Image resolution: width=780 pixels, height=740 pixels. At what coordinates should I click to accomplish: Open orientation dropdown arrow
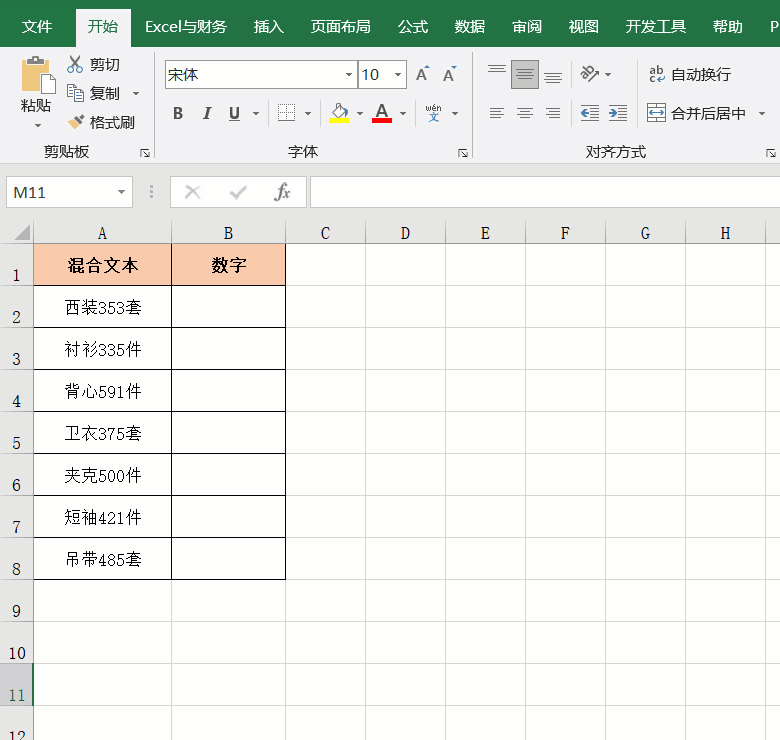pos(608,74)
